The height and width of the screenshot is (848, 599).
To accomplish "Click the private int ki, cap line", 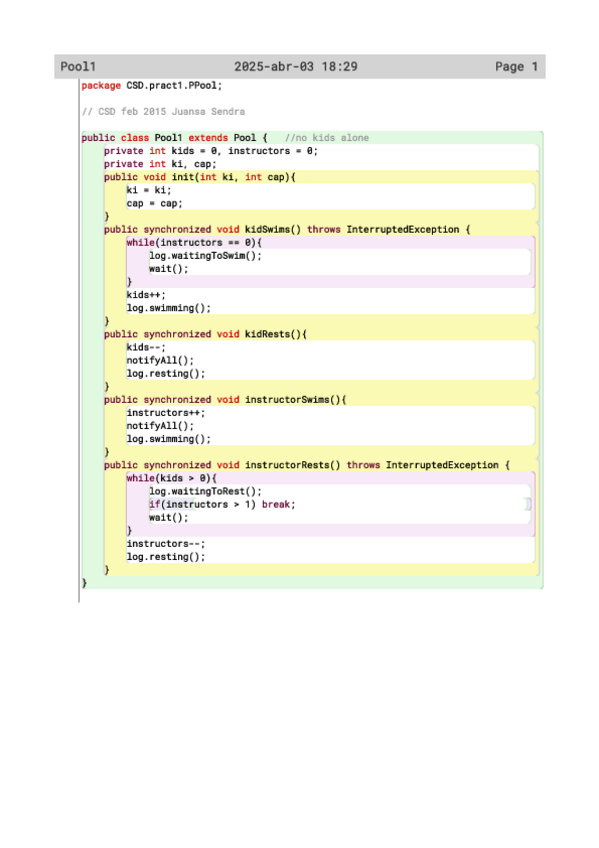I will tap(160, 164).
